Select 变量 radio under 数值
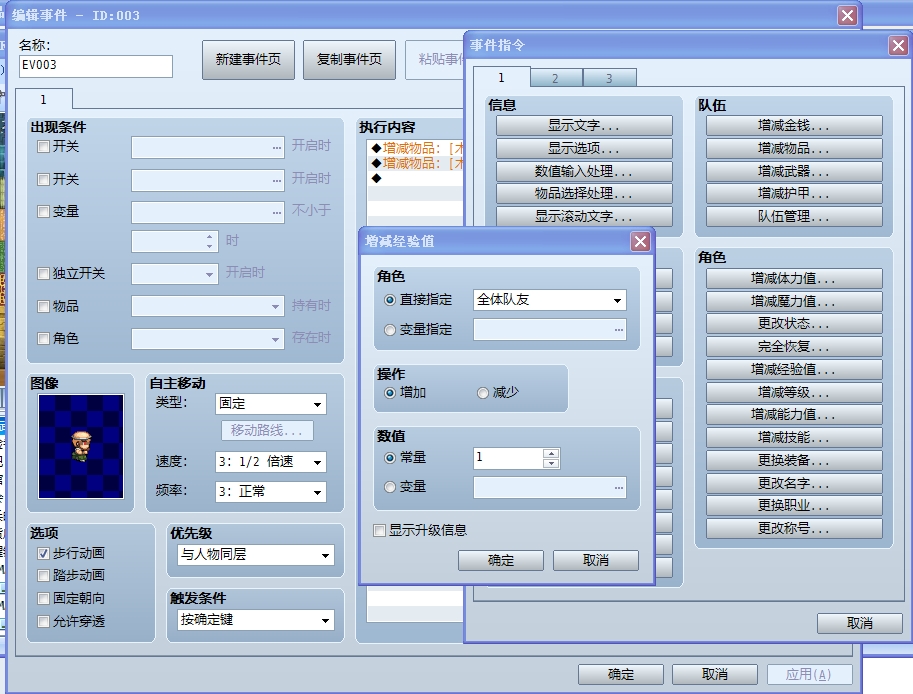Viewport: 913px width, 694px height. (x=390, y=487)
